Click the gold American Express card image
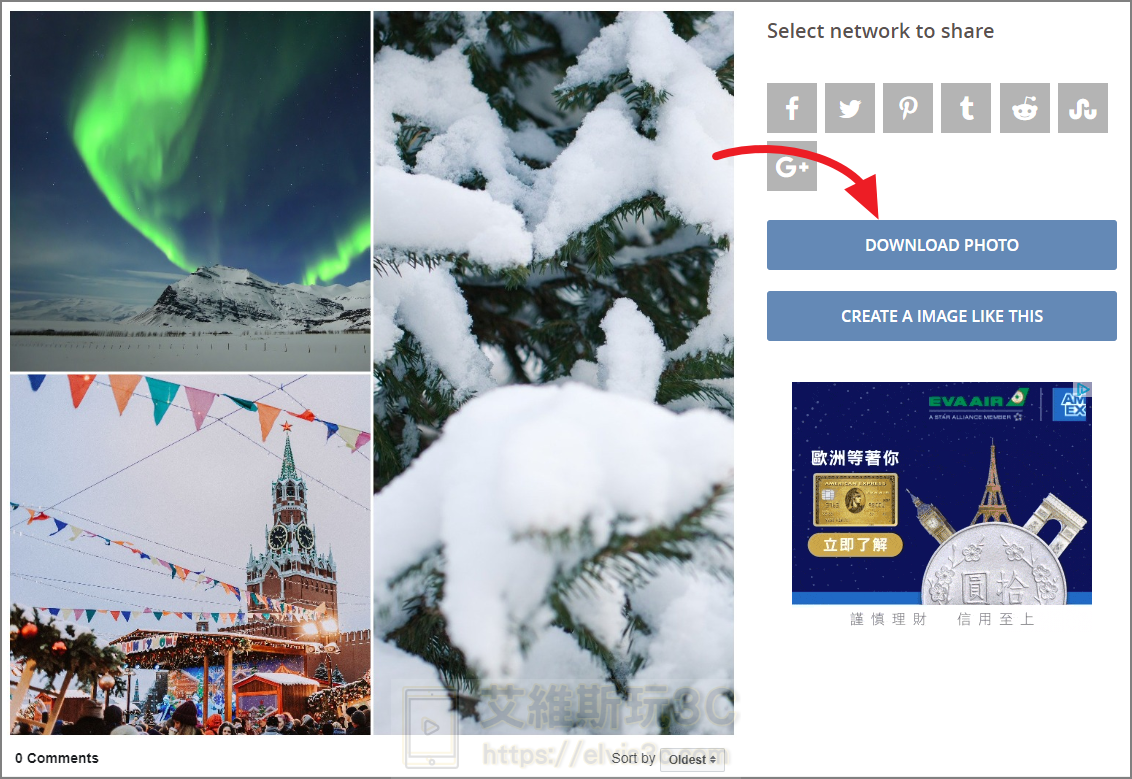The image size is (1132, 779). pos(855,500)
